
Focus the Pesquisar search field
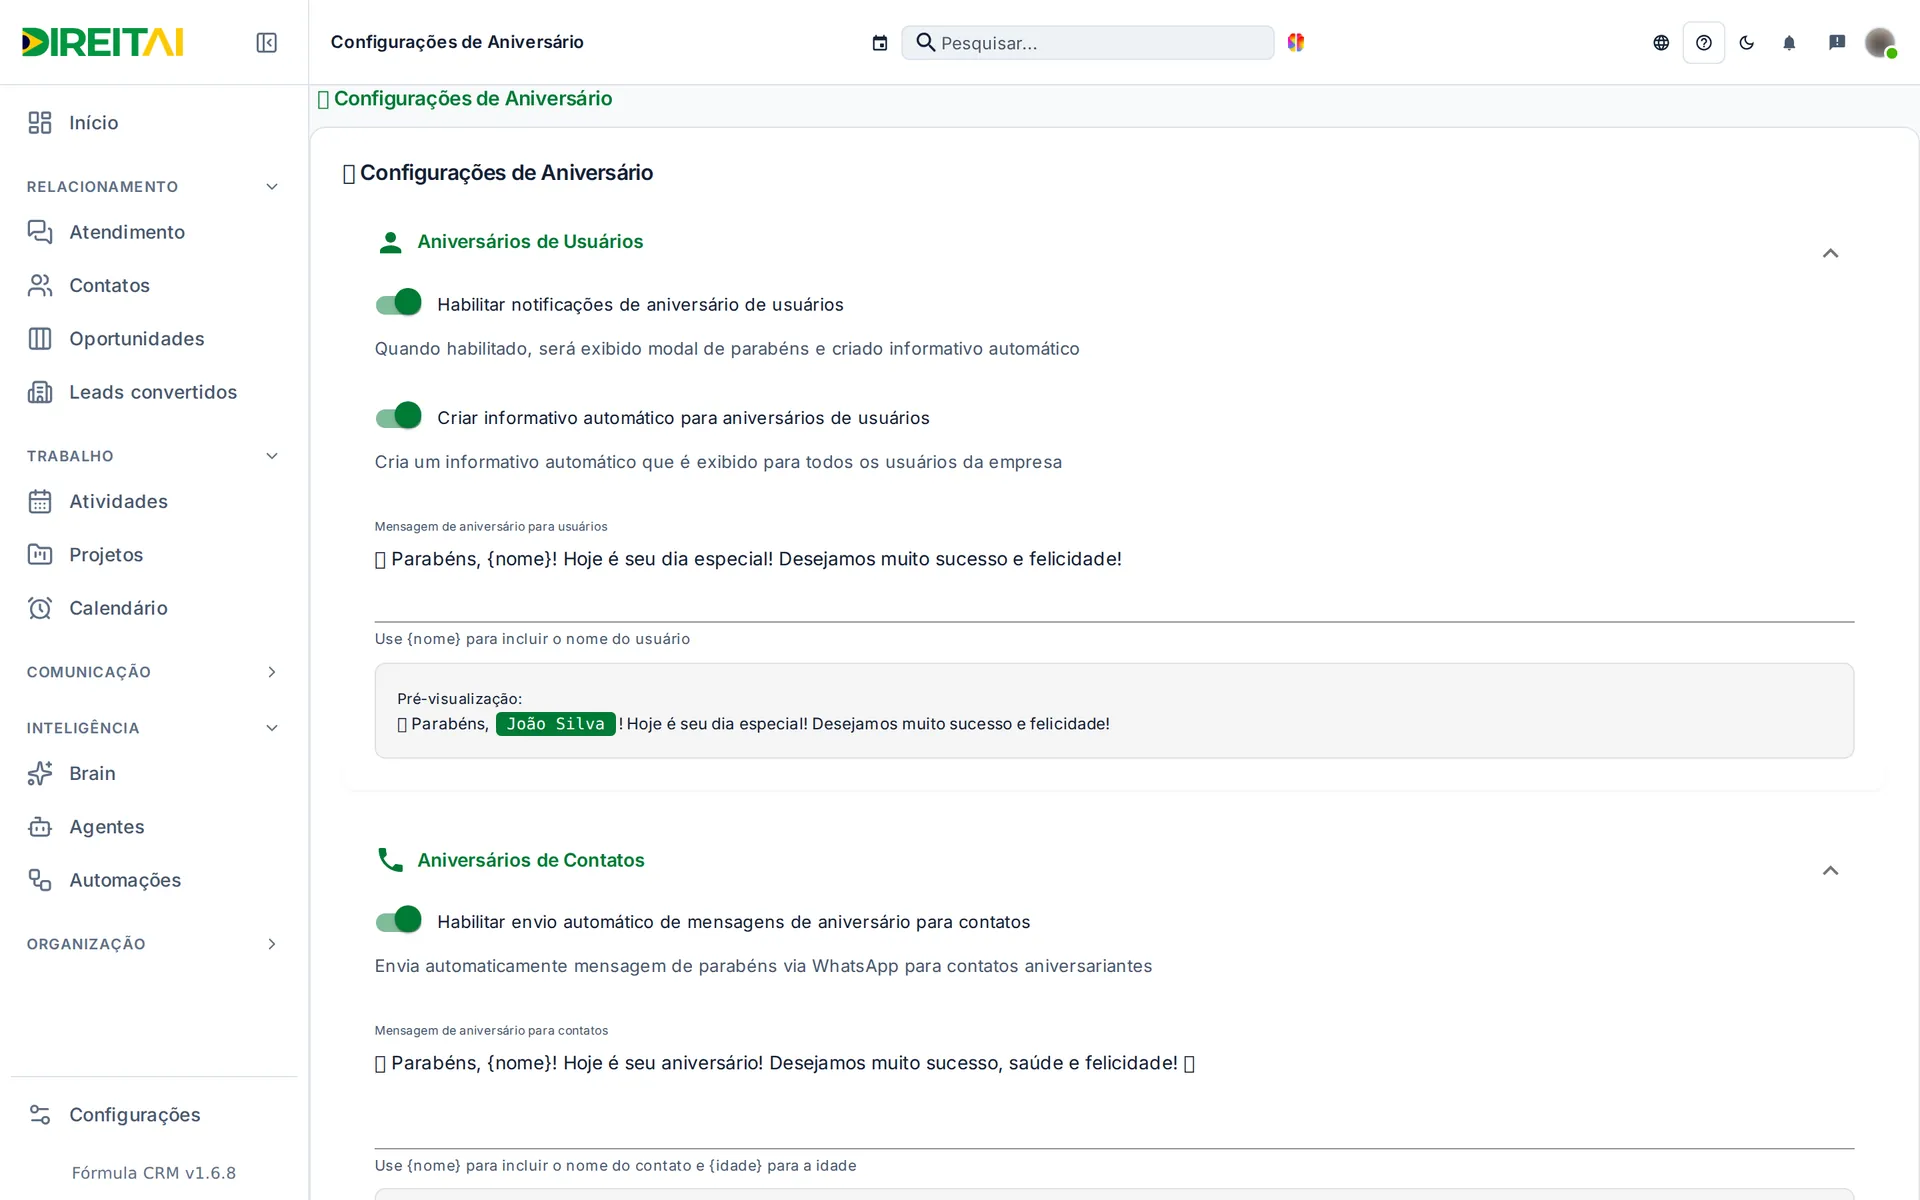[1088, 43]
